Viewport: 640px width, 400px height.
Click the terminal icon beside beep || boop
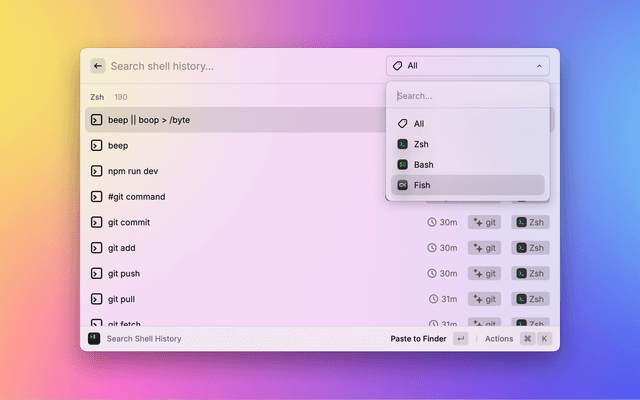(96, 120)
